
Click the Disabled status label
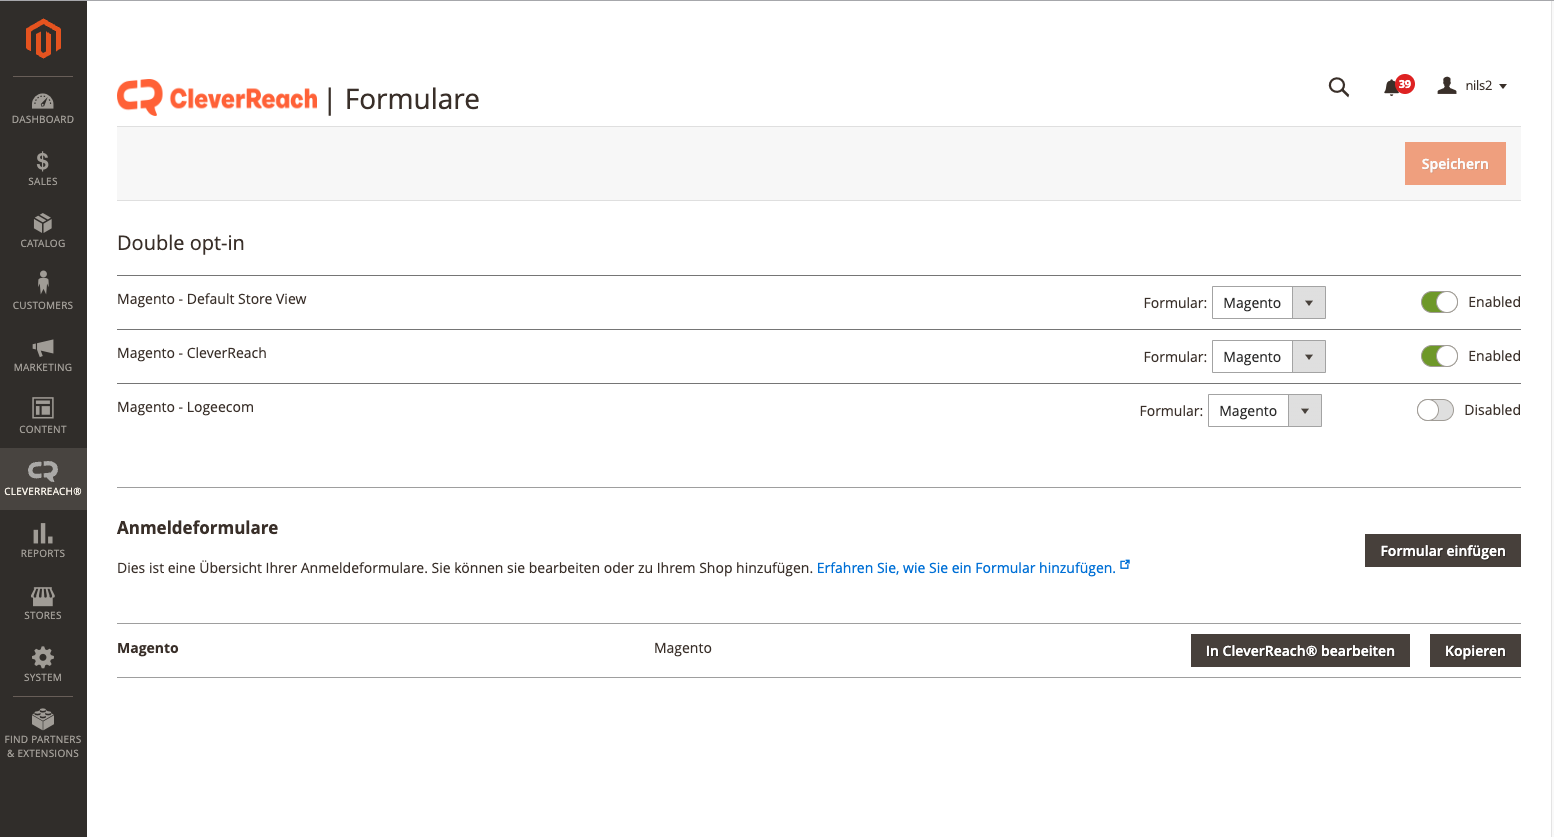coord(1492,410)
